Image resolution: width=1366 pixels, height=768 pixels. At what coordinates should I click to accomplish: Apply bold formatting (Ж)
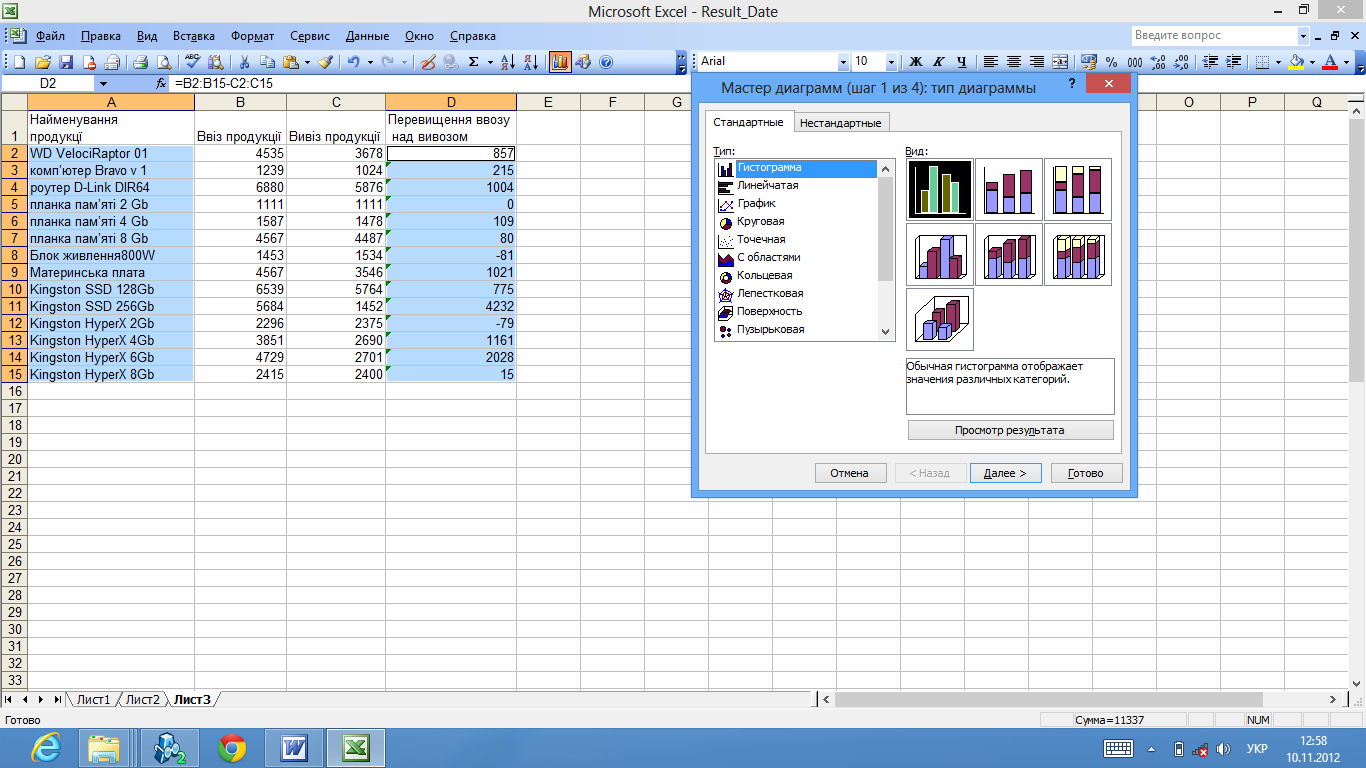[x=915, y=62]
